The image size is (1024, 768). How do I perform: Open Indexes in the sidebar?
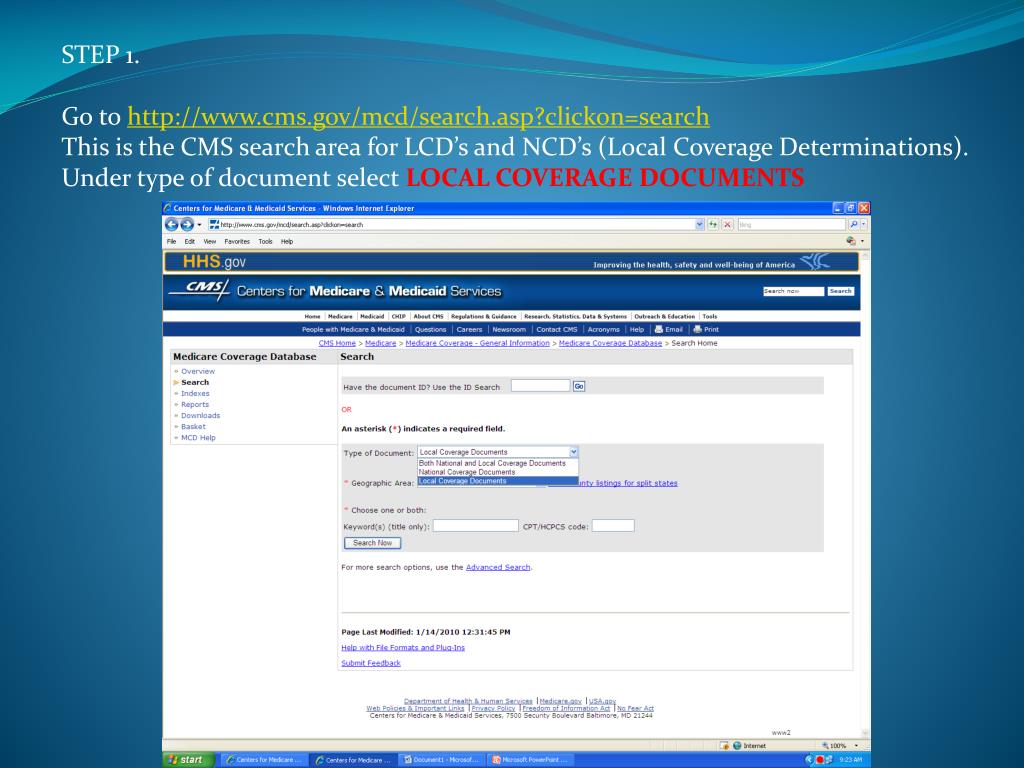pyautogui.click(x=195, y=394)
